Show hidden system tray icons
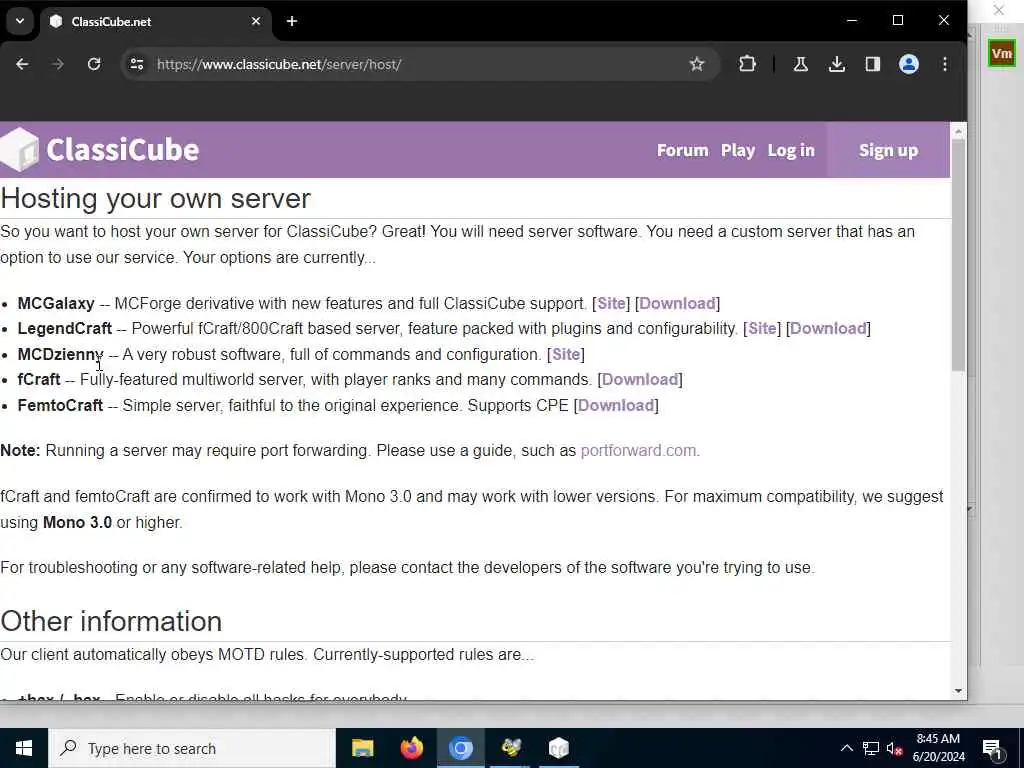 (x=846, y=748)
